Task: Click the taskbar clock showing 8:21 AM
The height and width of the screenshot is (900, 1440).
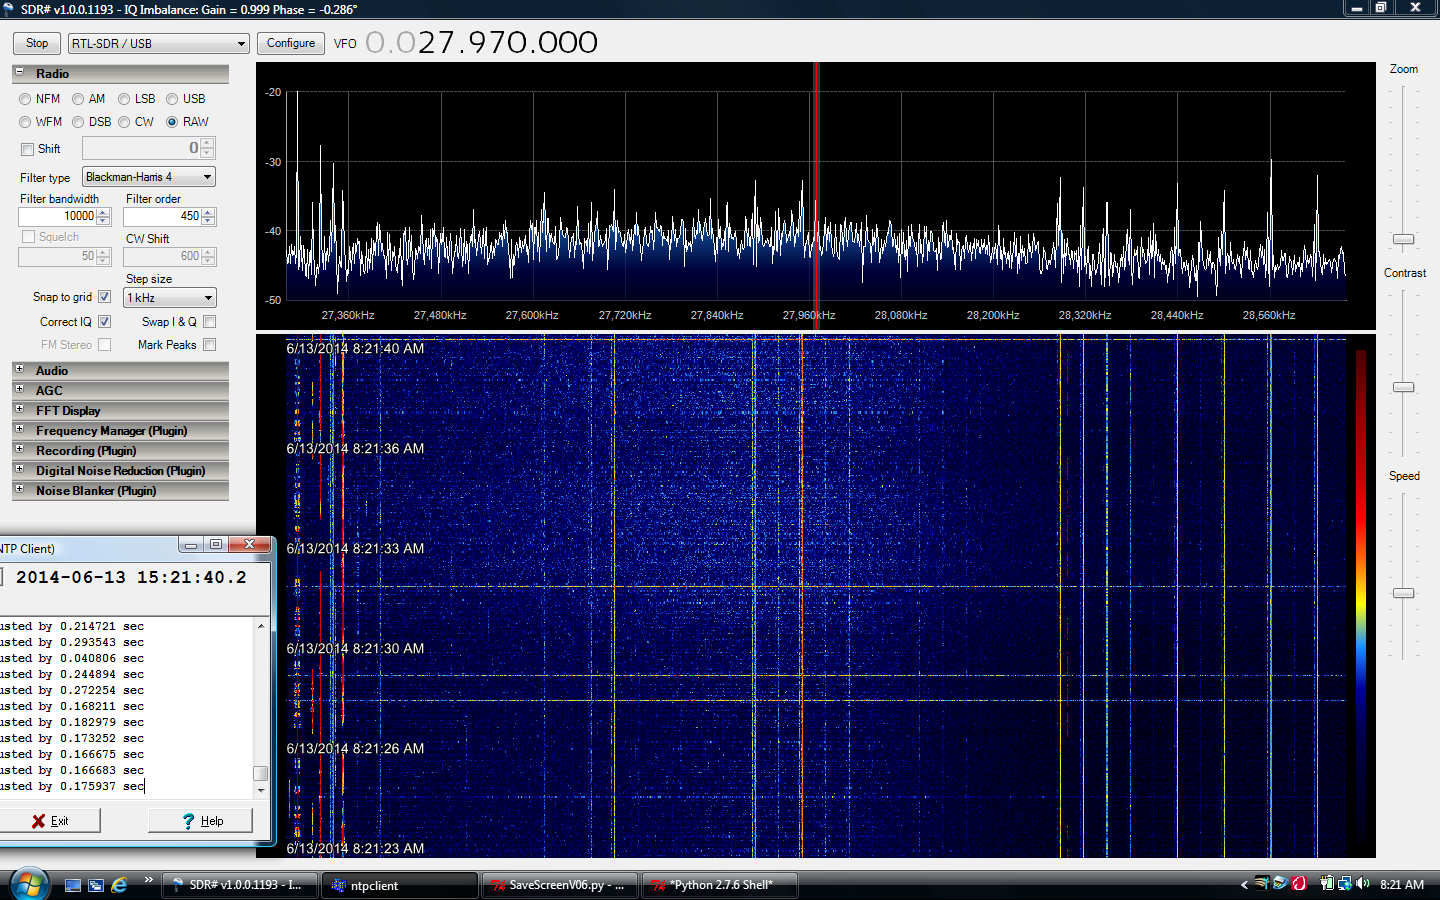Action: click(x=1402, y=884)
